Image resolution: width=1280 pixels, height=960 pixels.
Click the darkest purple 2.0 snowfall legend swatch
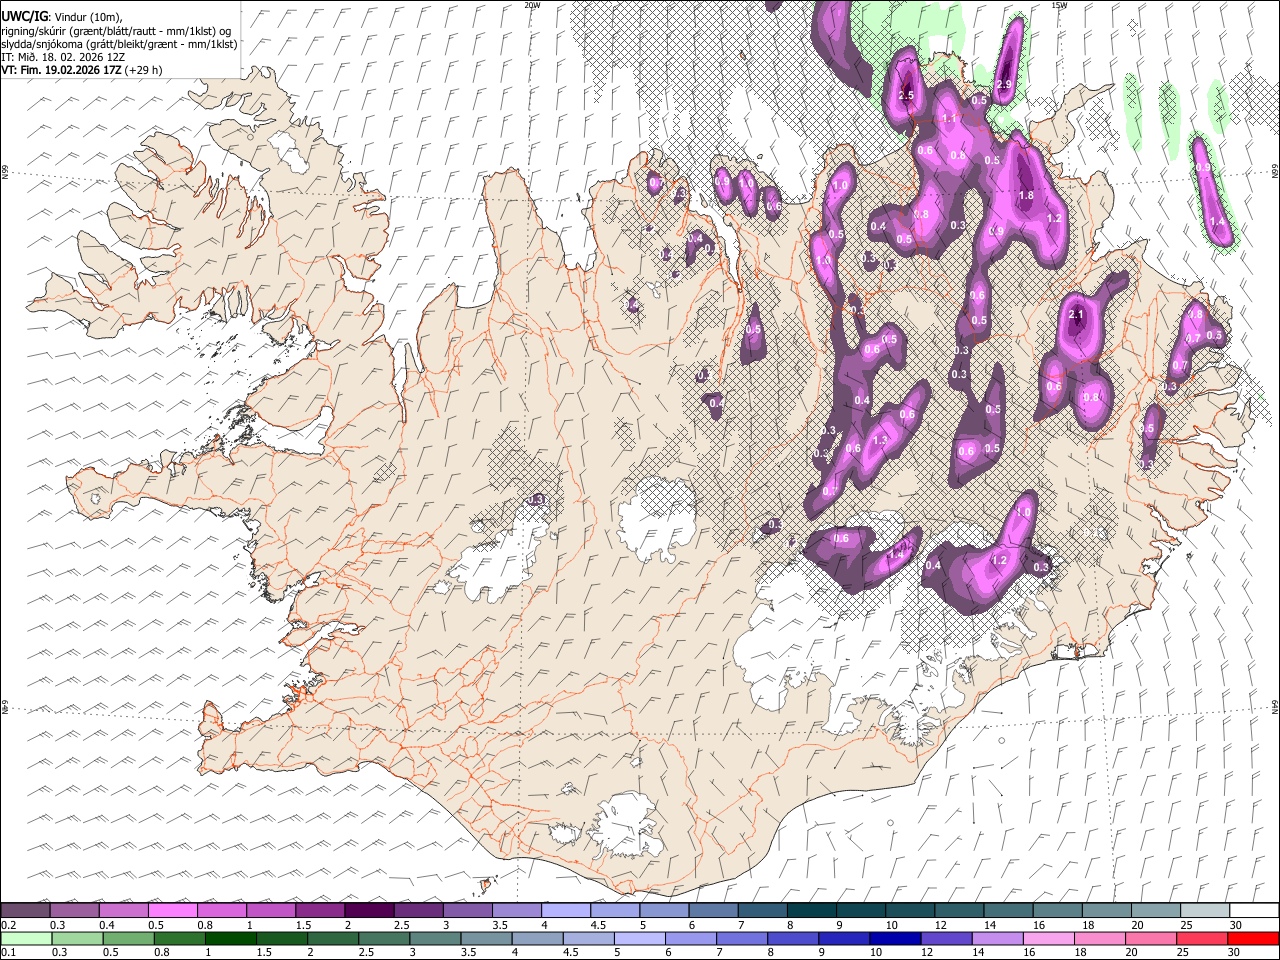click(369, 911)
